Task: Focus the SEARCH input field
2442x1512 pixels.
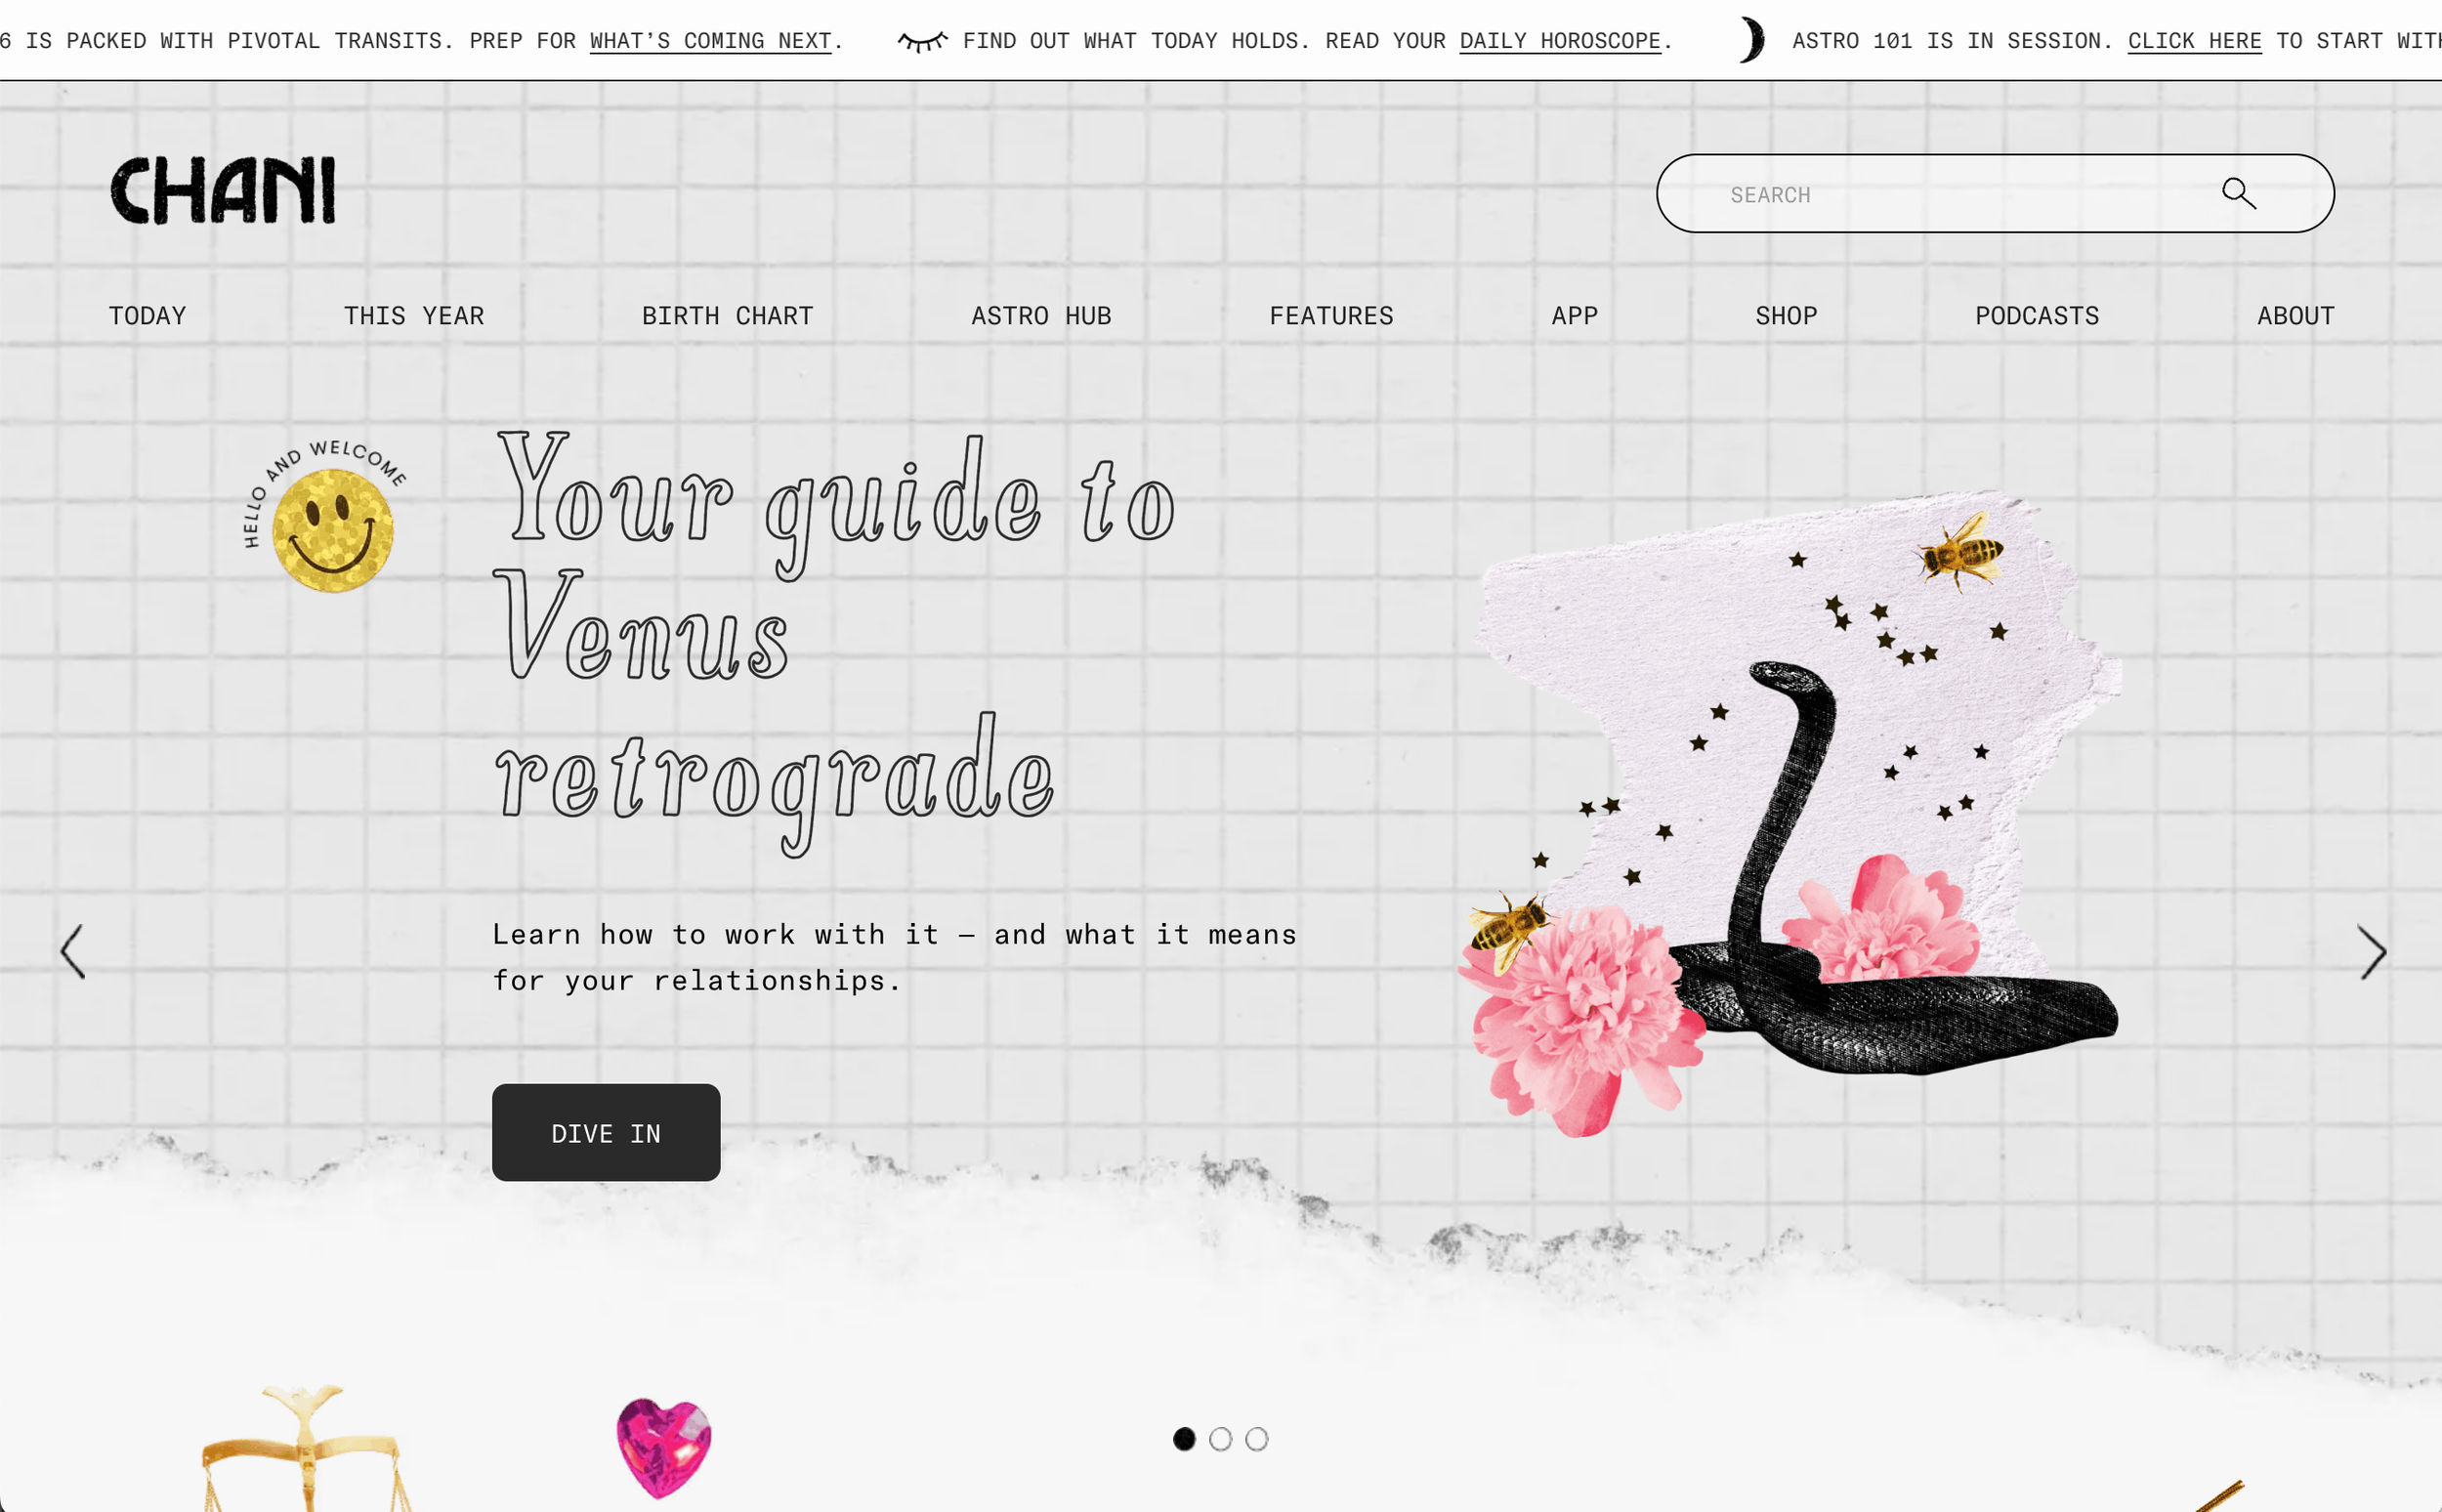Action: pyautogui.click(x=1994, y=193)
